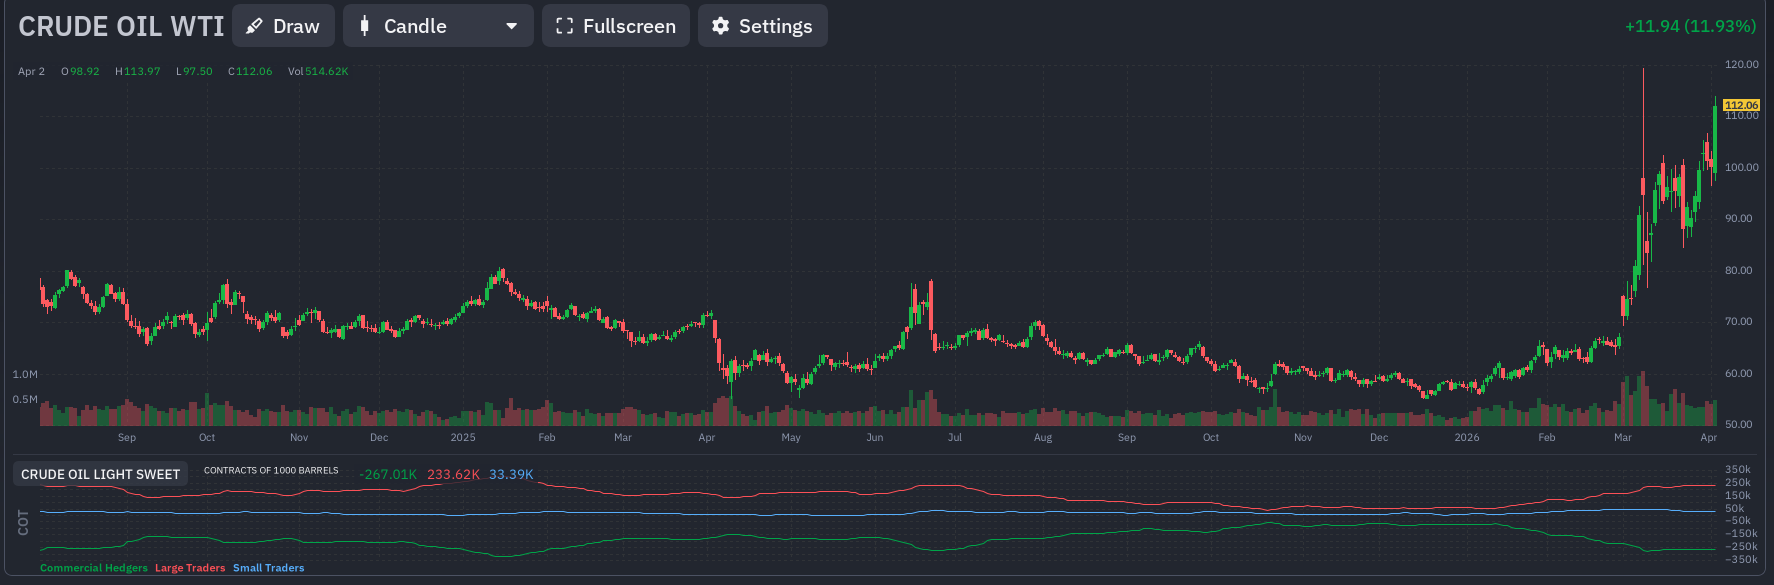Toggle the Large Traders legend series
Viewport: 1774px width, 585px height.
coord(190,568)
